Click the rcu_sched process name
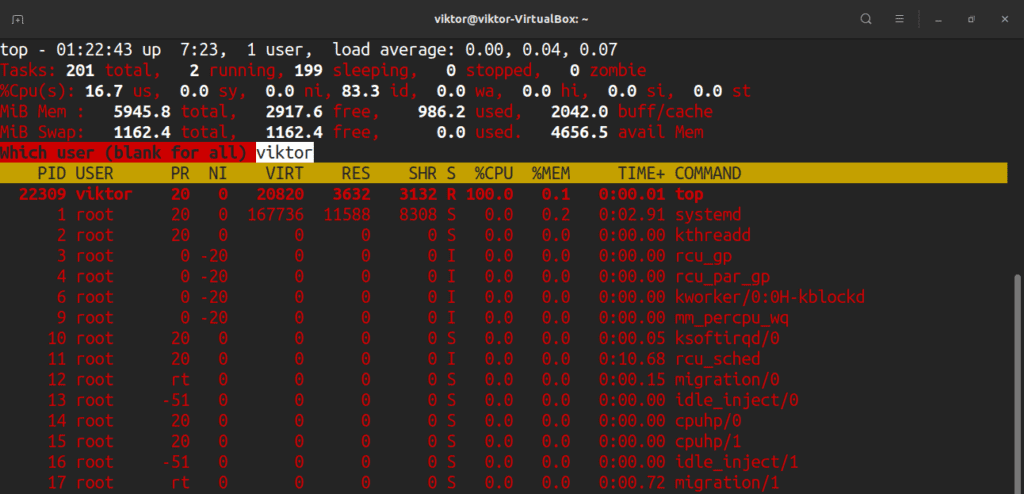This screenshot has height=494, width=1024. point(717,359)
